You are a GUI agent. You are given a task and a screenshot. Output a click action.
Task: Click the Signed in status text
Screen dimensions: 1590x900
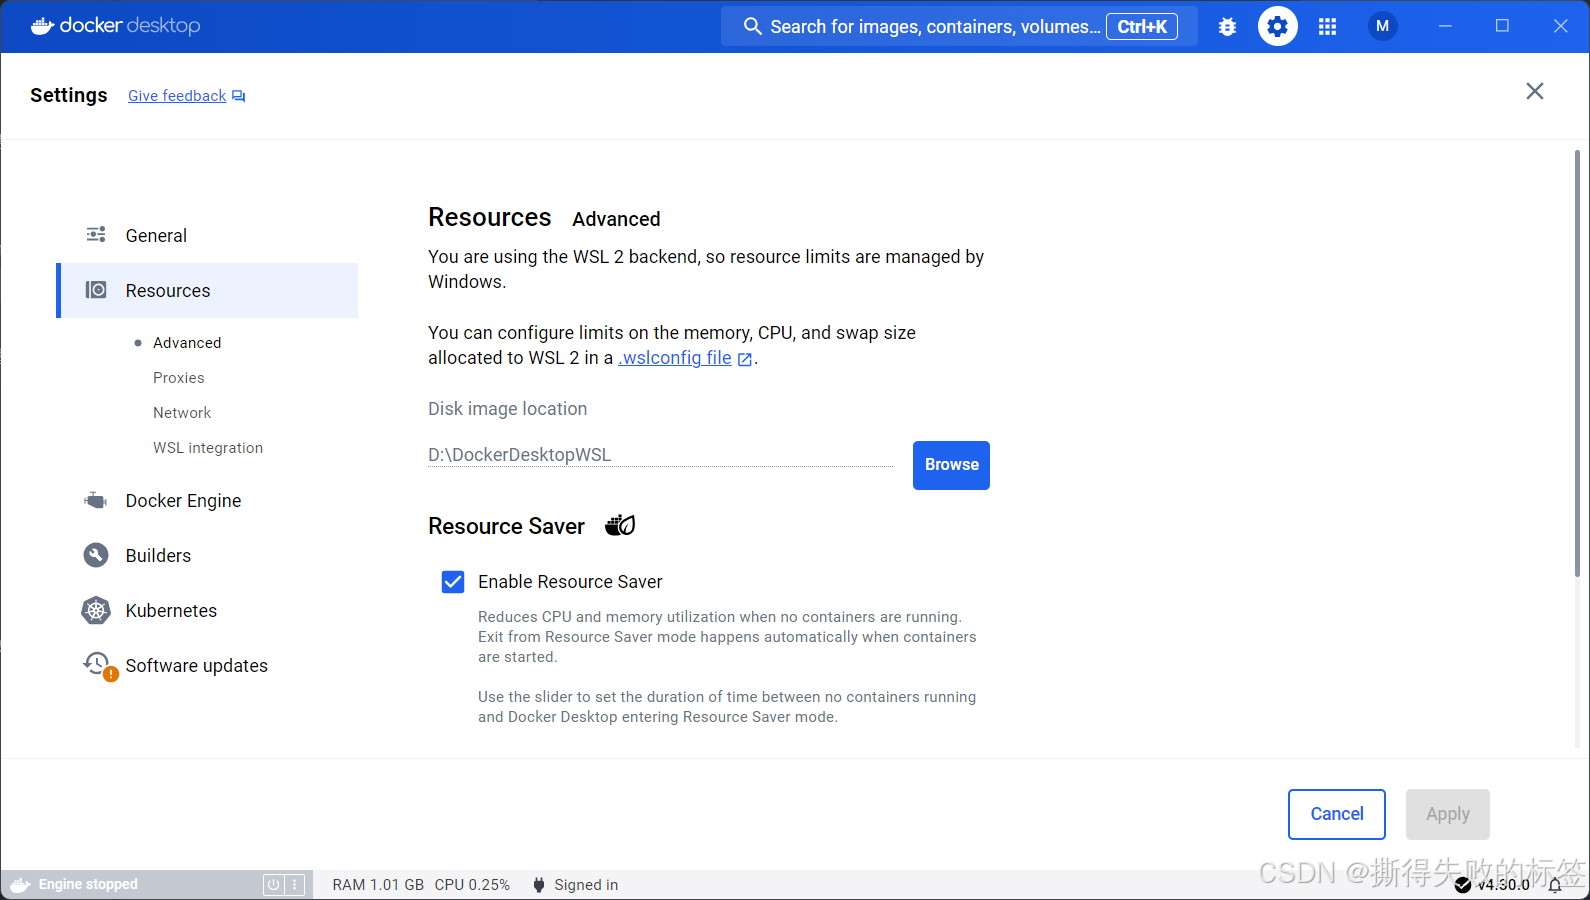(586, 885)
